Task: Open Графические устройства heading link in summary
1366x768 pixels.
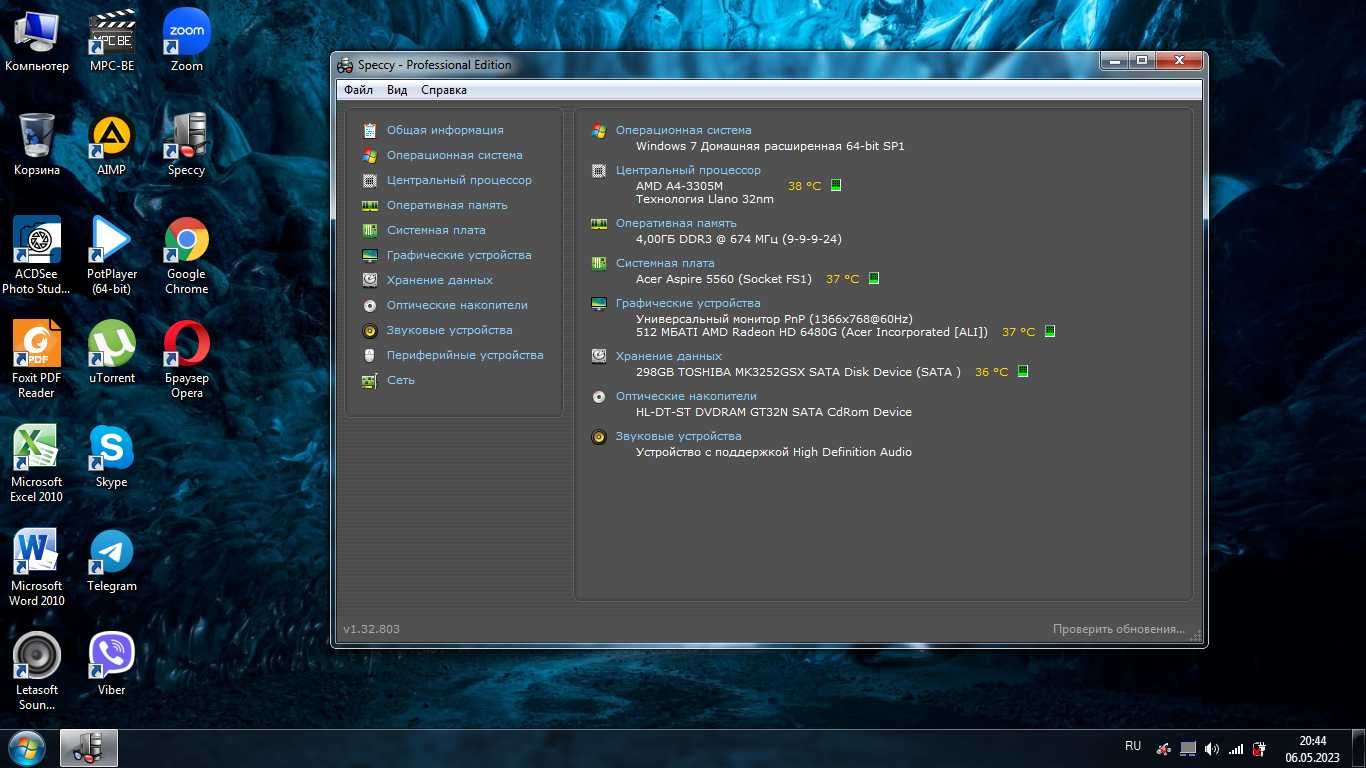Action: point(688,303)
